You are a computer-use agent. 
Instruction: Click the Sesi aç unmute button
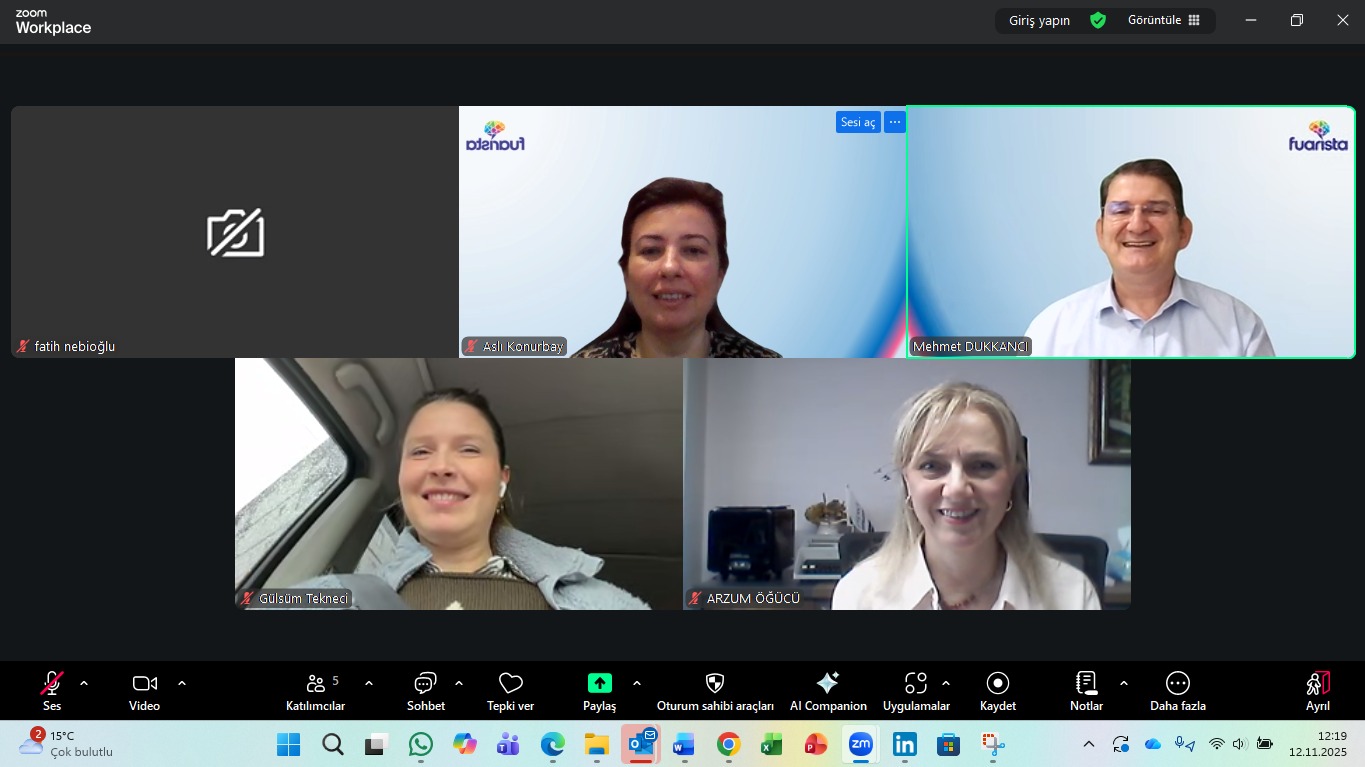(x=857, y=122)
